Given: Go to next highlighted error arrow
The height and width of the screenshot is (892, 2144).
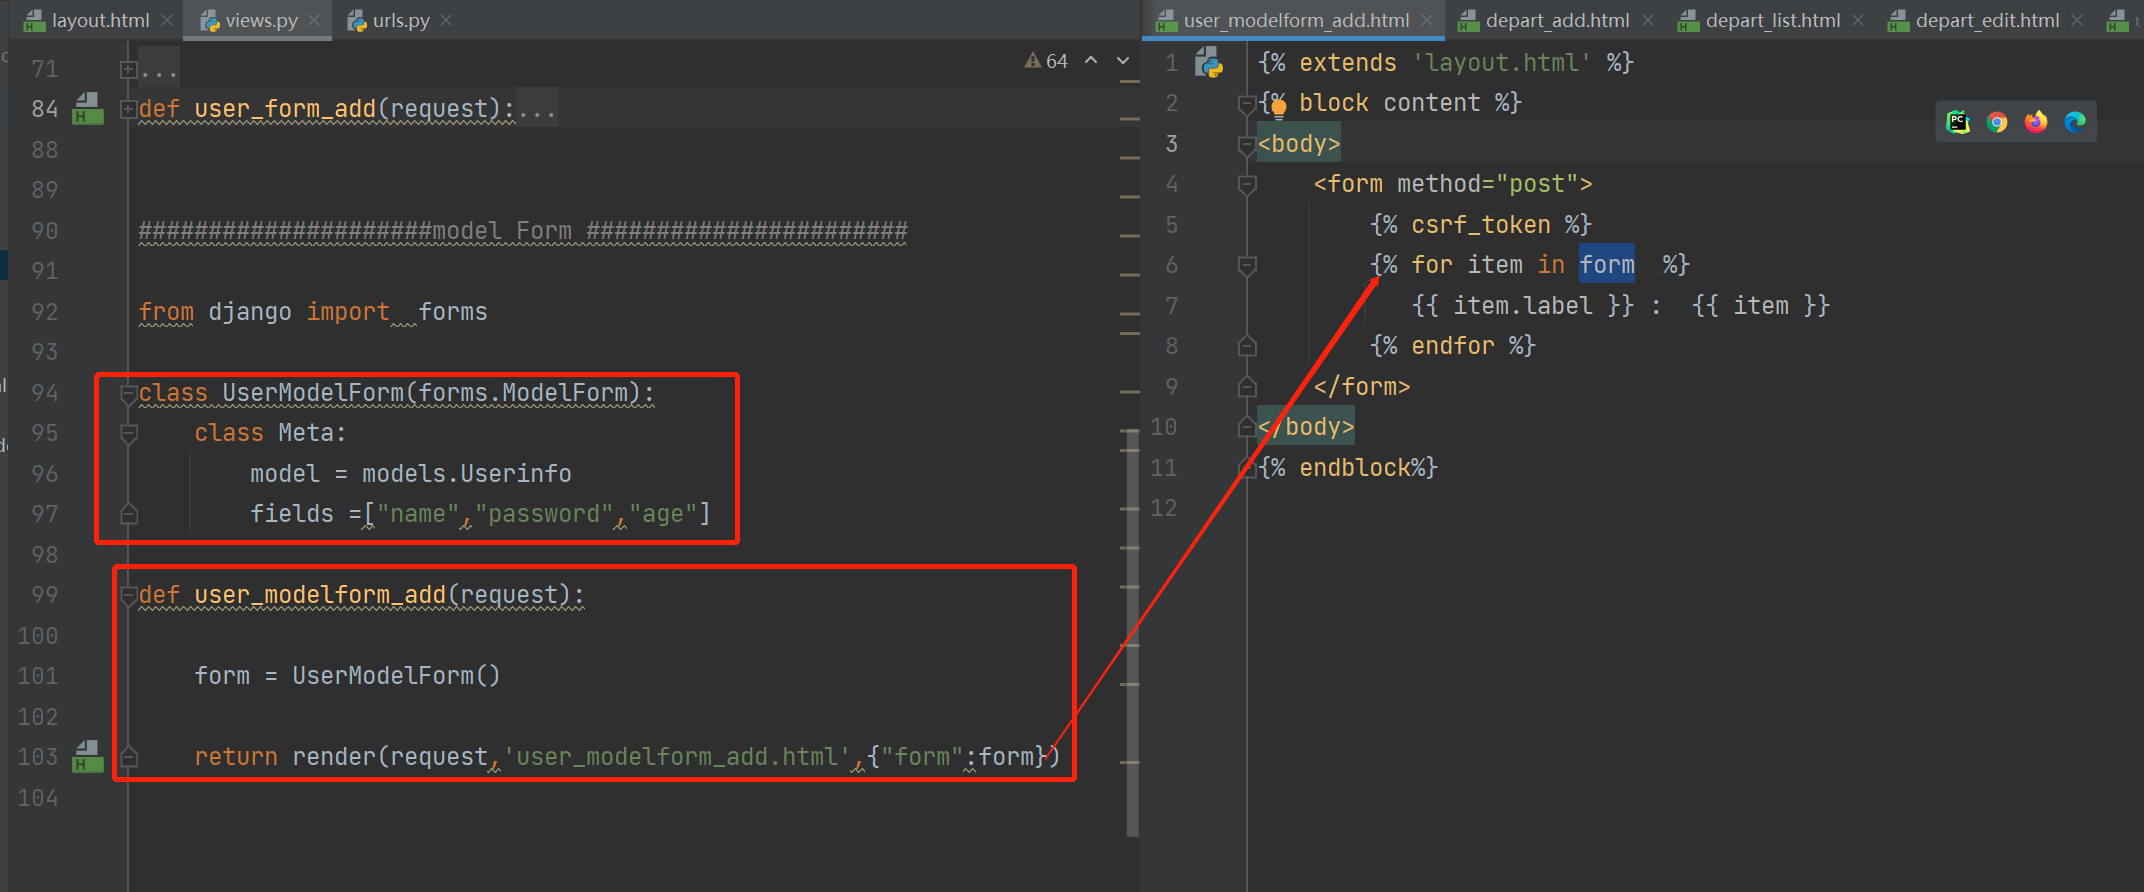Looking at the screenshot, I should click(1123, 61).
